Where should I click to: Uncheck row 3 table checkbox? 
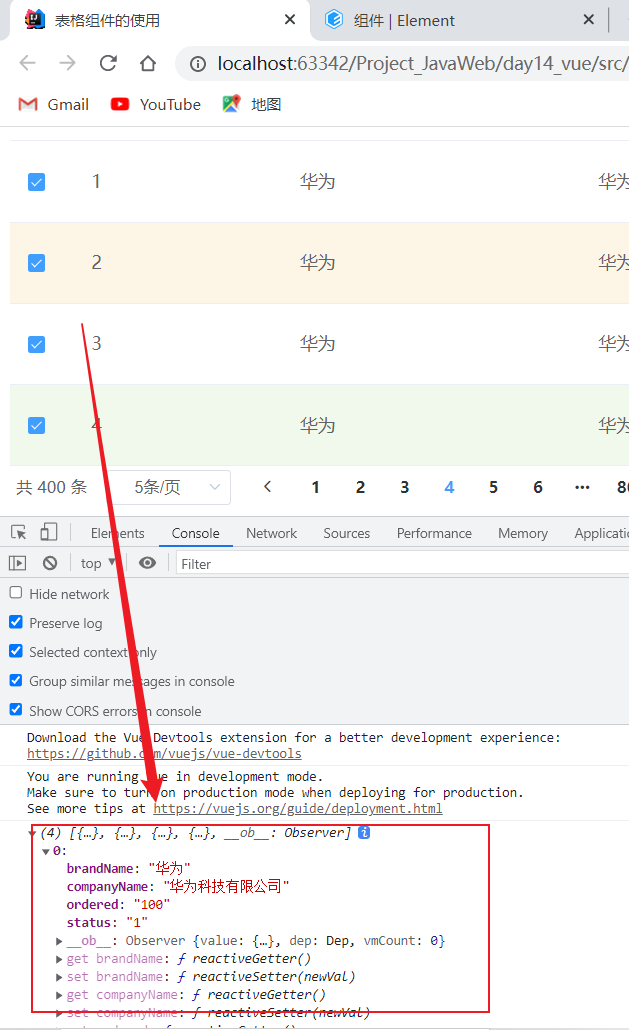tap(37, 344)
